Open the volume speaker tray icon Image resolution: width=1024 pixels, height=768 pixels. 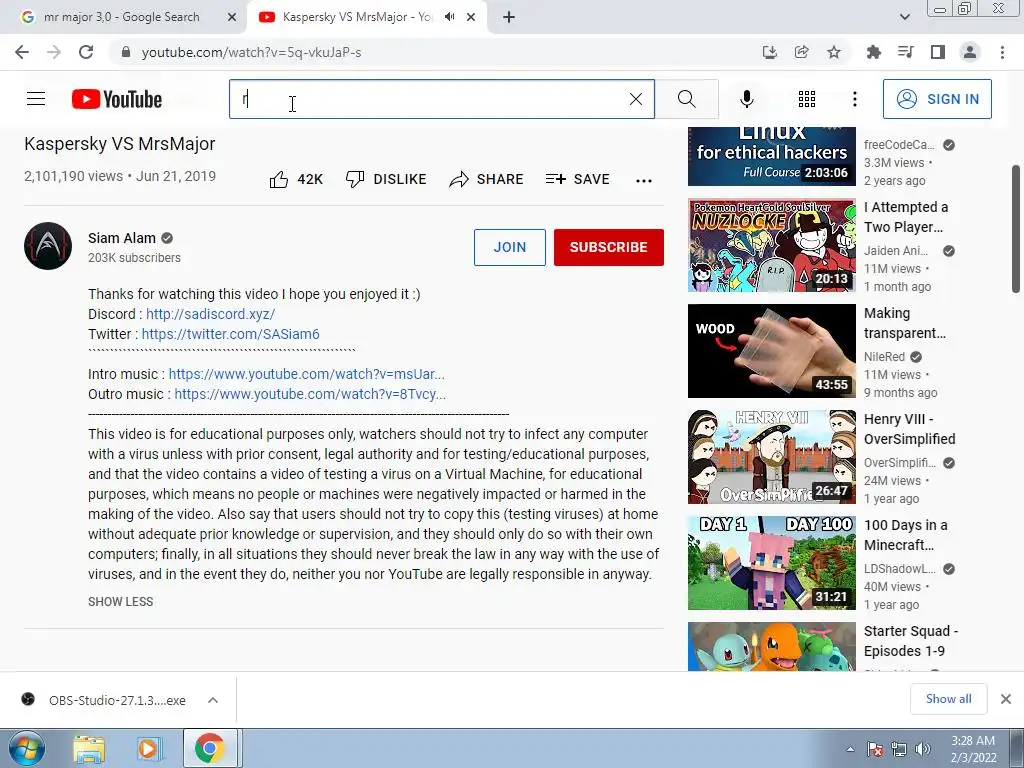tap(923, 749)
